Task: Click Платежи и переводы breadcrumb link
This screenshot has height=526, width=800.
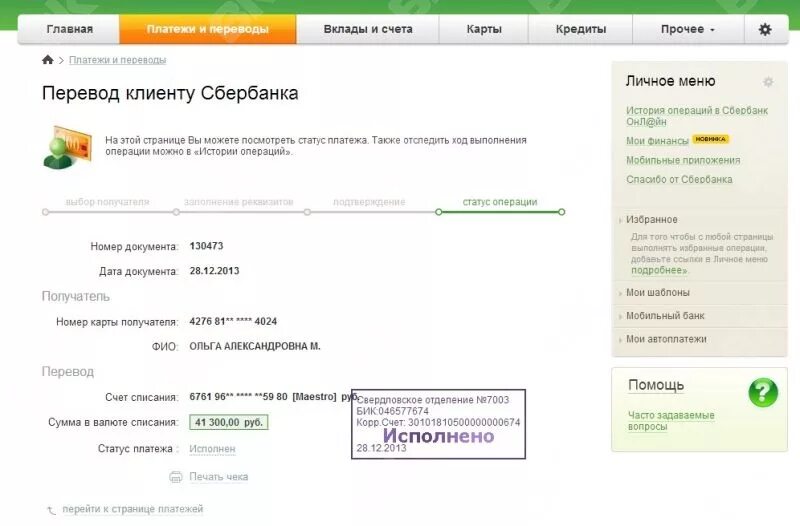Action: tap(117, 60)
